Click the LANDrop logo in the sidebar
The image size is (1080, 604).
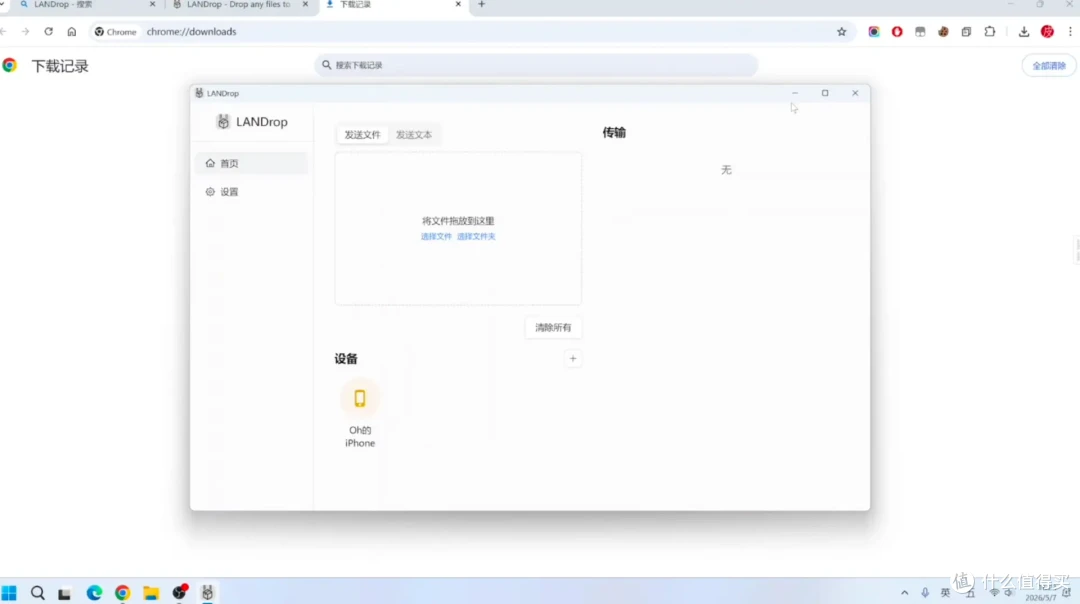point(251,122)
